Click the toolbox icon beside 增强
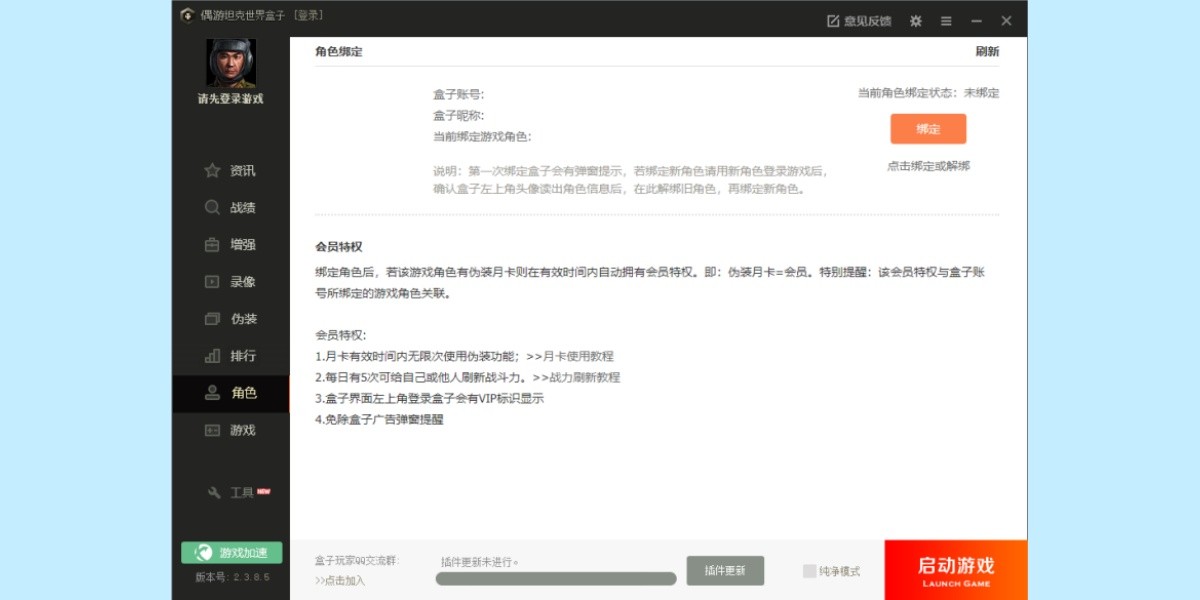This screenshot has width=1200, height=600. point(212,245)
